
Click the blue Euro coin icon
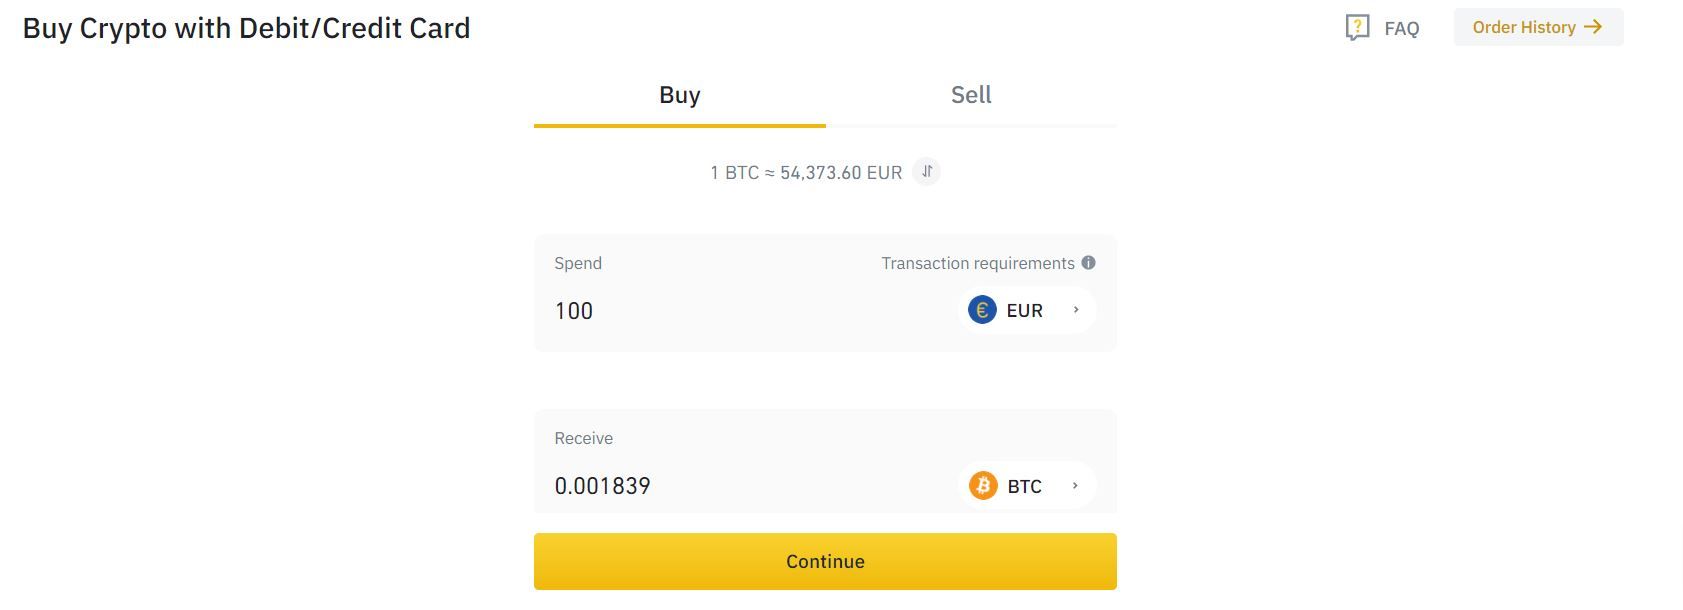[x=982, y=310]
